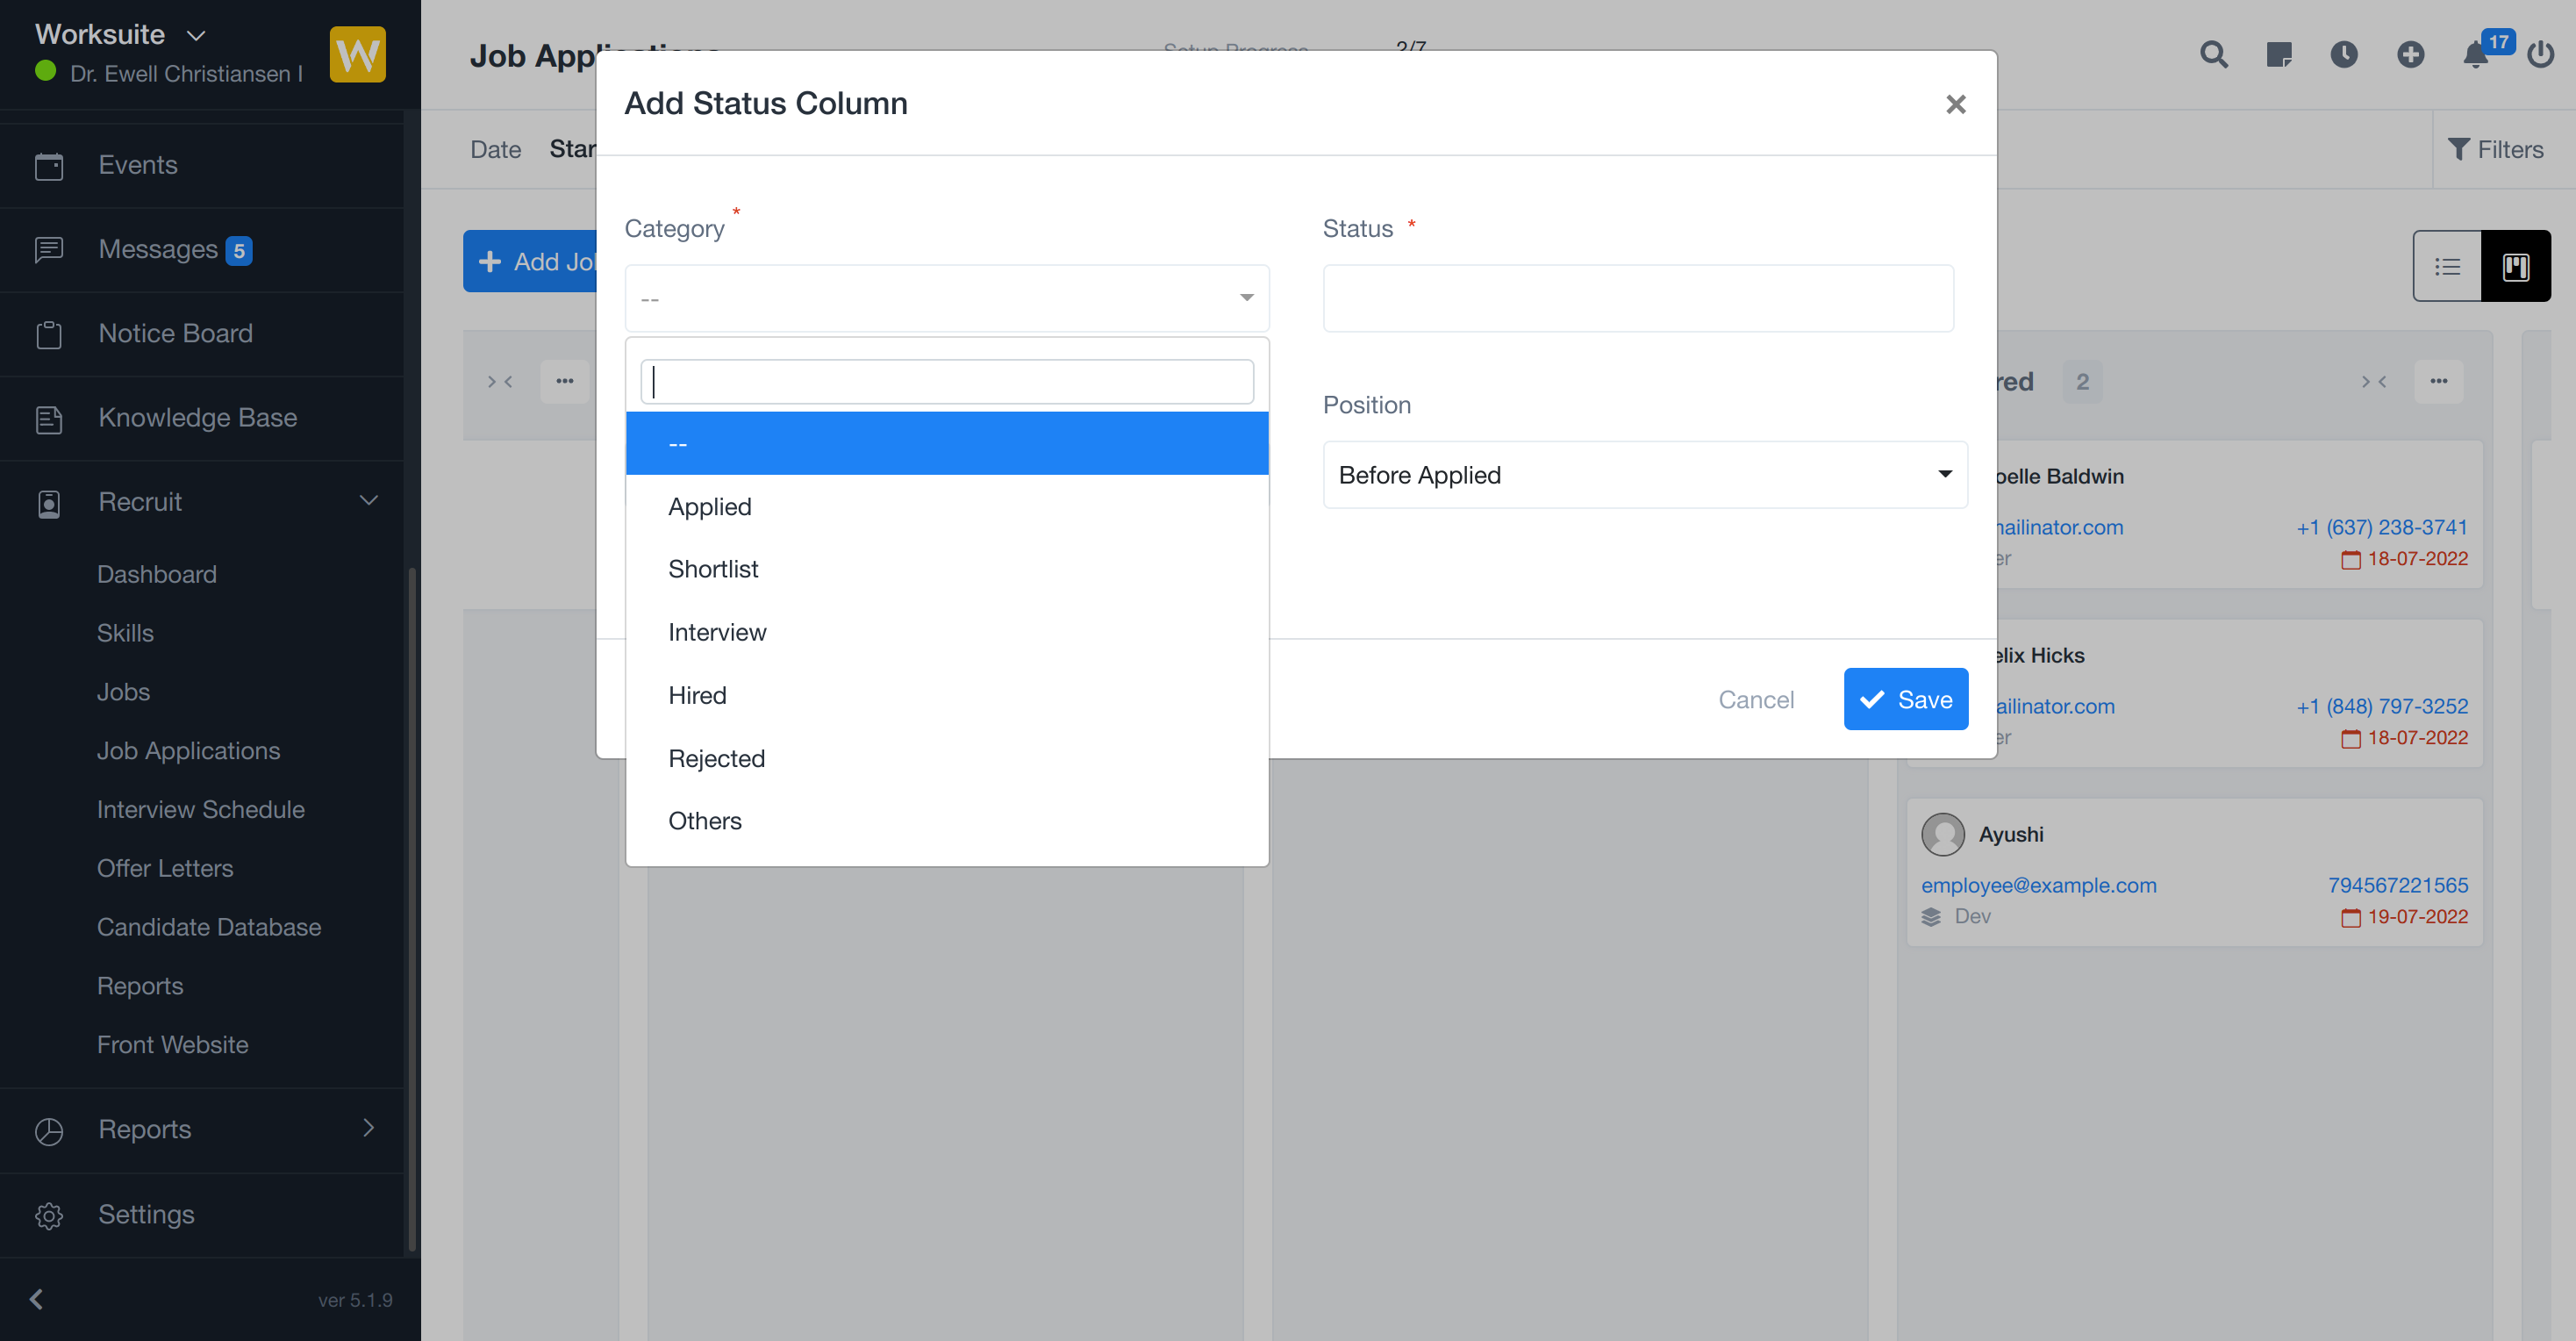The width and height of the screenshot is (2576, 1341).
Task: Click the search magnifier icon in header
Action: 2213,54
